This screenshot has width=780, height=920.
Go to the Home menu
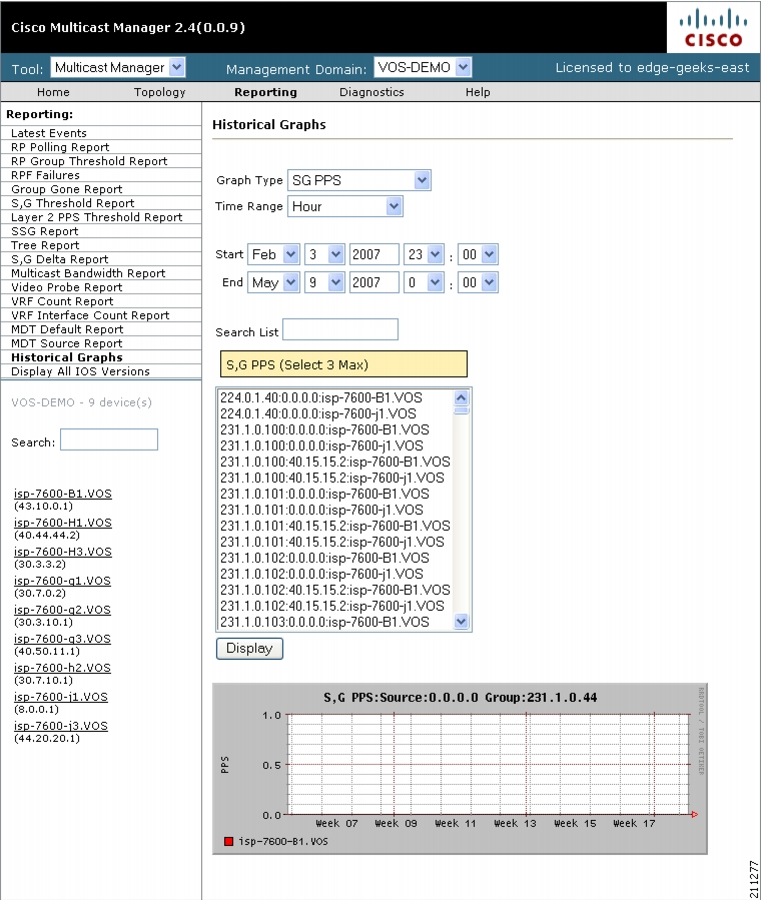(x=53, y=92)
